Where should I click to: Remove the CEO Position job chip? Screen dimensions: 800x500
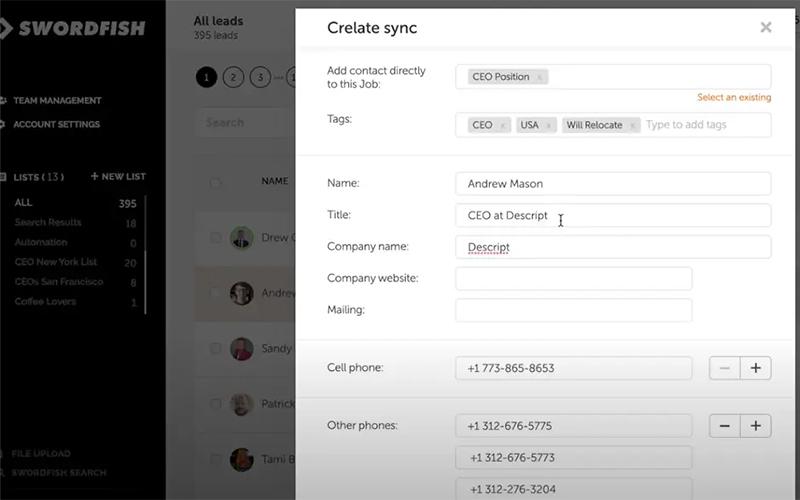click(x=539, y=78)
